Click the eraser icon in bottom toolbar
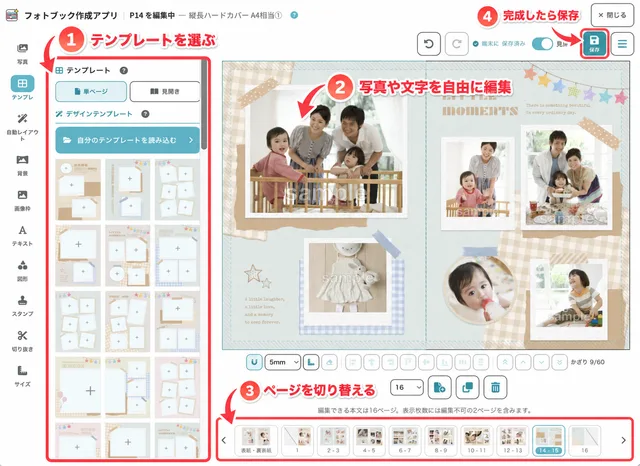Image resolution: width=640 pixels, height=466 pixels. tap(330, 362)
